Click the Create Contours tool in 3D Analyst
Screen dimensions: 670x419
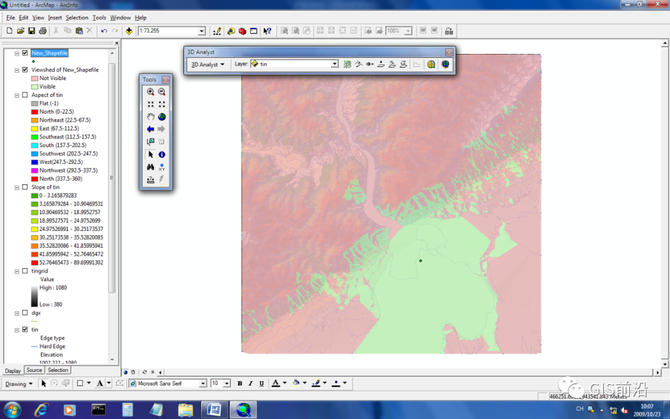pos(347,64)
